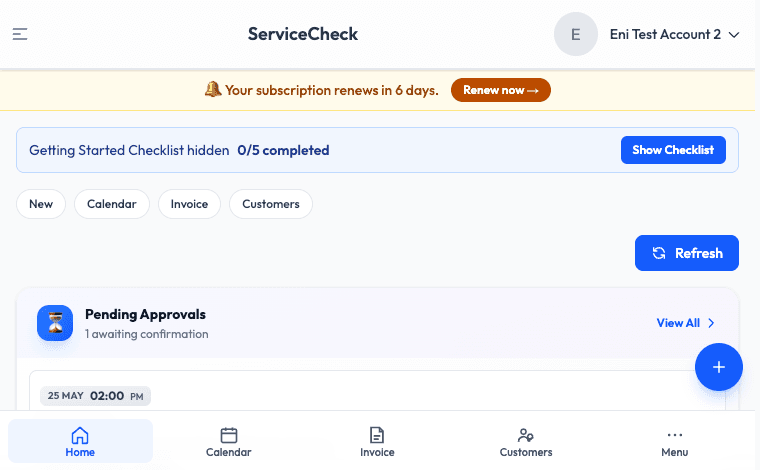Open Calendar tab in bottom navigation
The width and height of the screenshot is (760, 470).
pos(228,442)
